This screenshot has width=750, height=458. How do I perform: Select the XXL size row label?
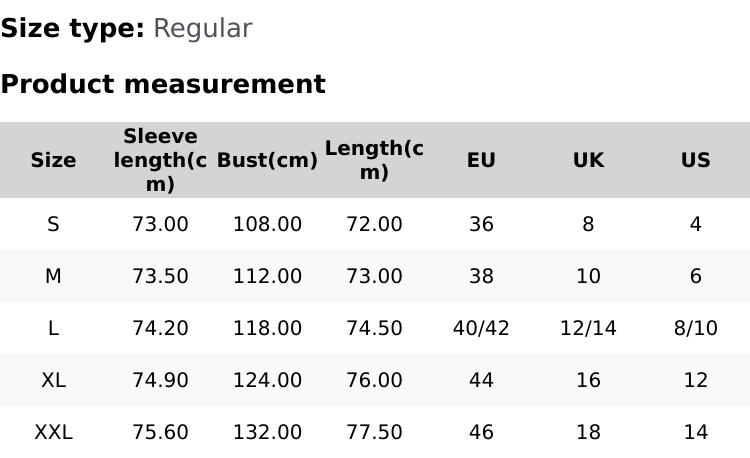point(53,432)
